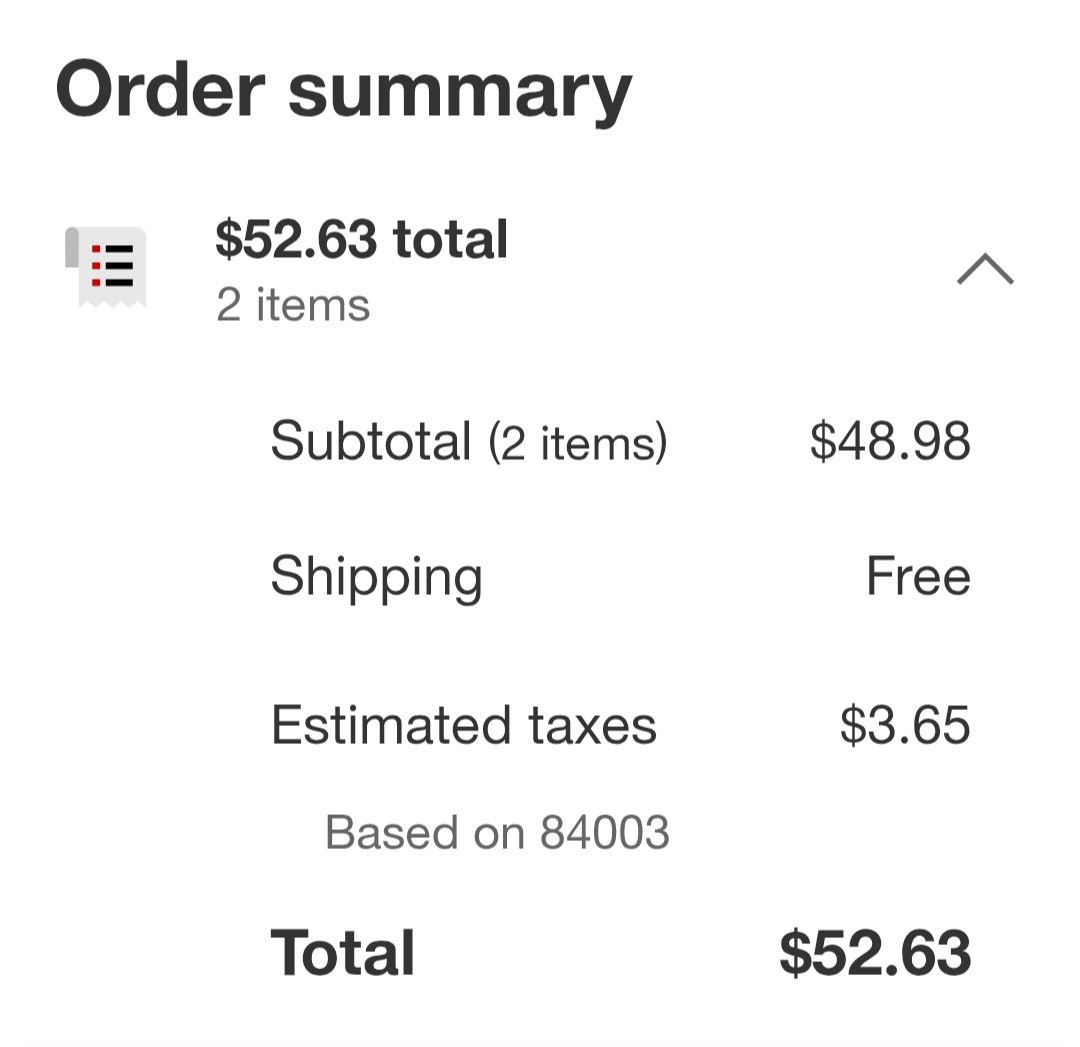Select the Shipping label
This screenshot has width=1080, height=1047.
coord(376,578)
